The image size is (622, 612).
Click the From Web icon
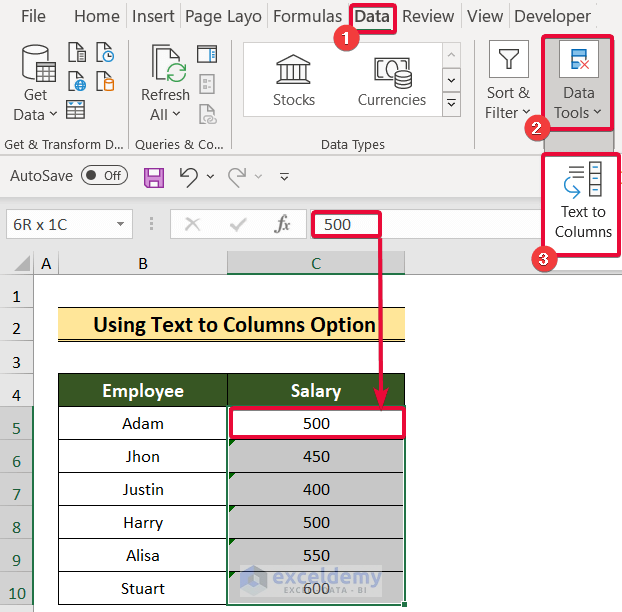click(x=76, y=81)
